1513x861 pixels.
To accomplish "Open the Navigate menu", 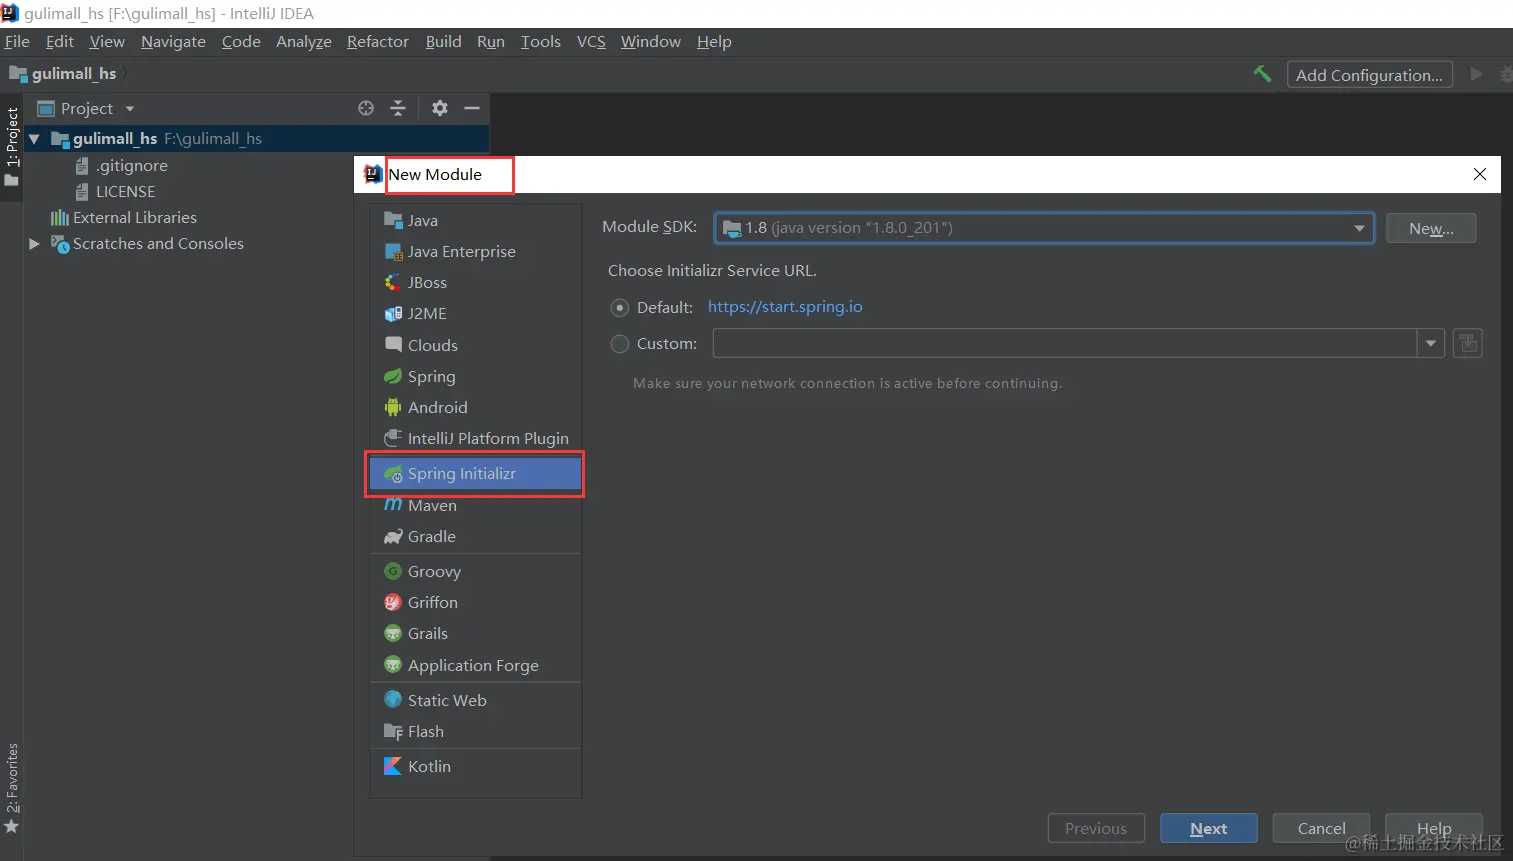I will pos(173,42).
